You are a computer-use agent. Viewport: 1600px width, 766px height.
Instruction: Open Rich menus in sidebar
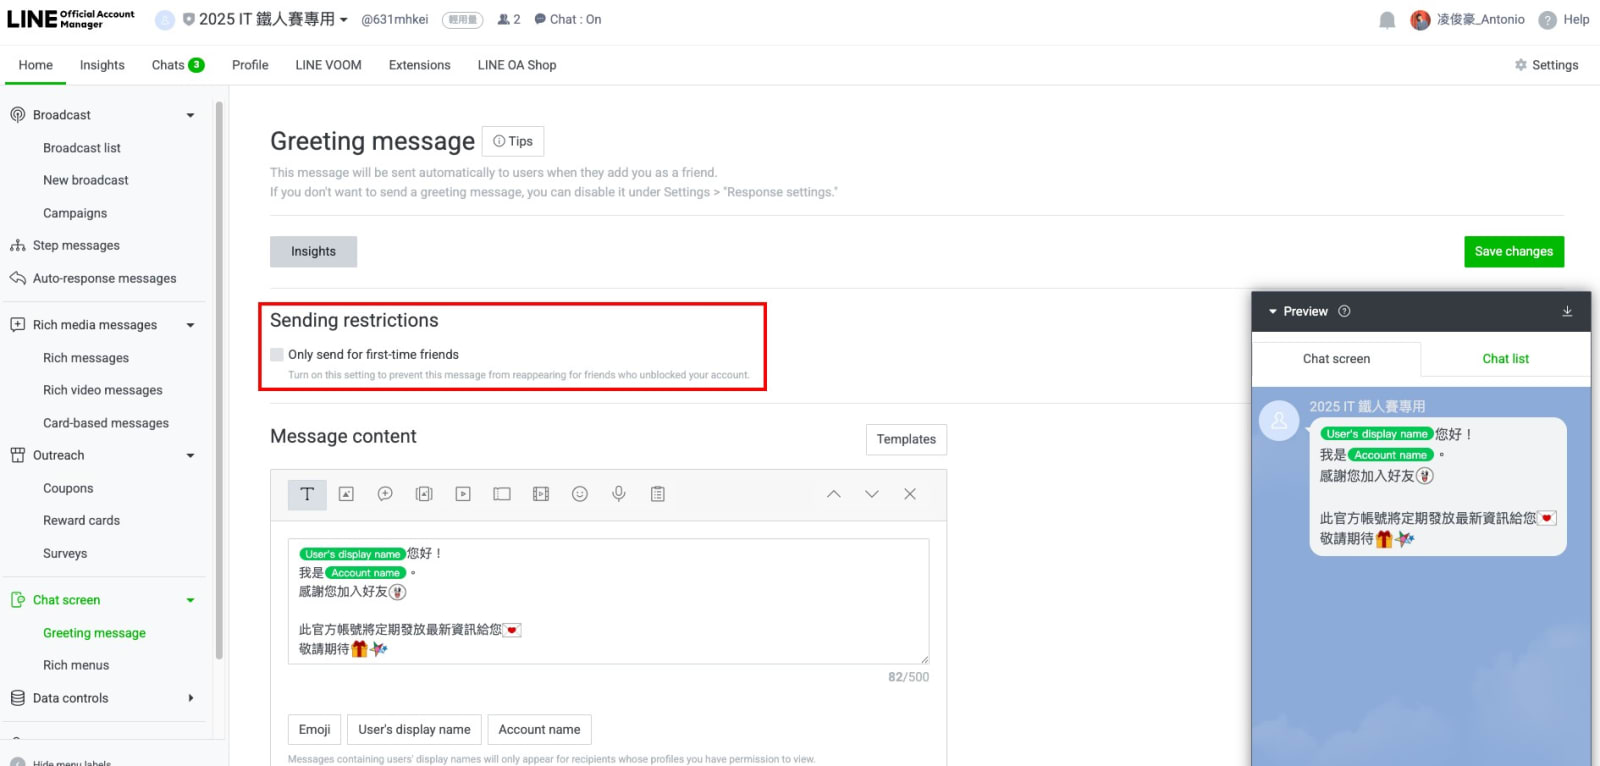76,665
